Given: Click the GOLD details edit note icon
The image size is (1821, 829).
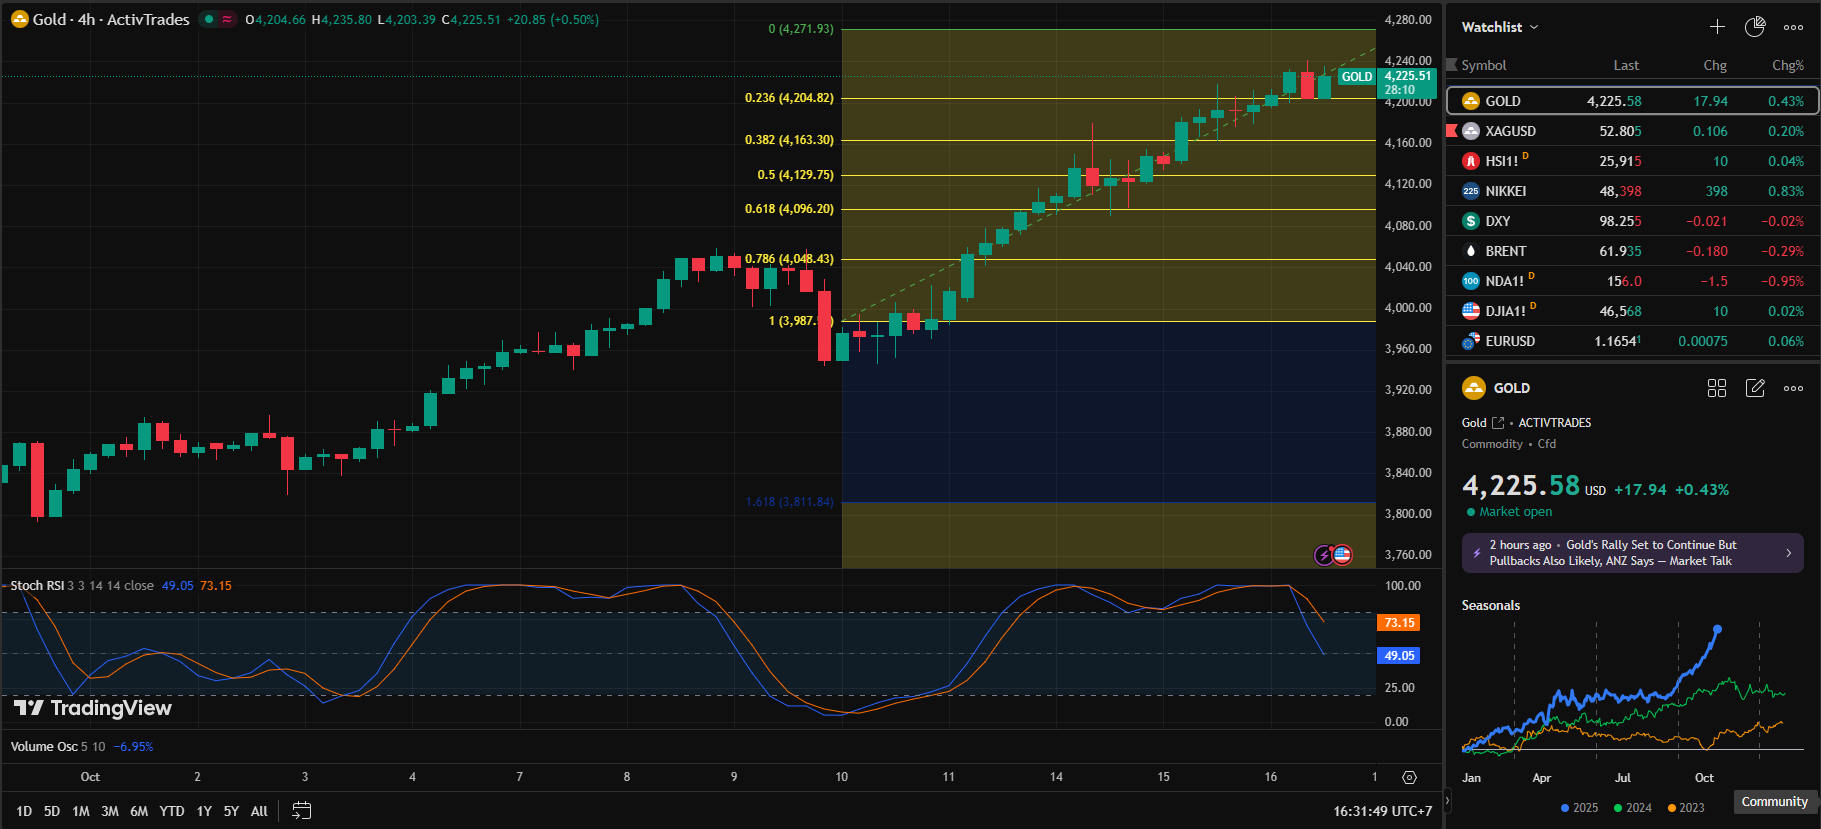Looking at the screenshot, I should pos(1755,388).
